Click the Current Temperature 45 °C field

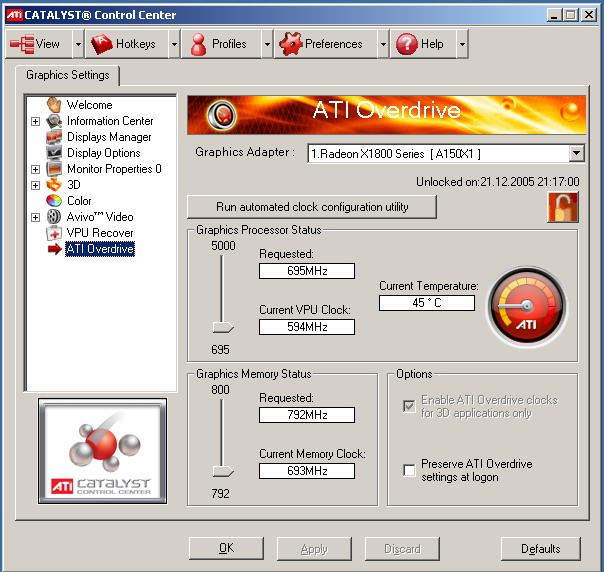point(427,303)
